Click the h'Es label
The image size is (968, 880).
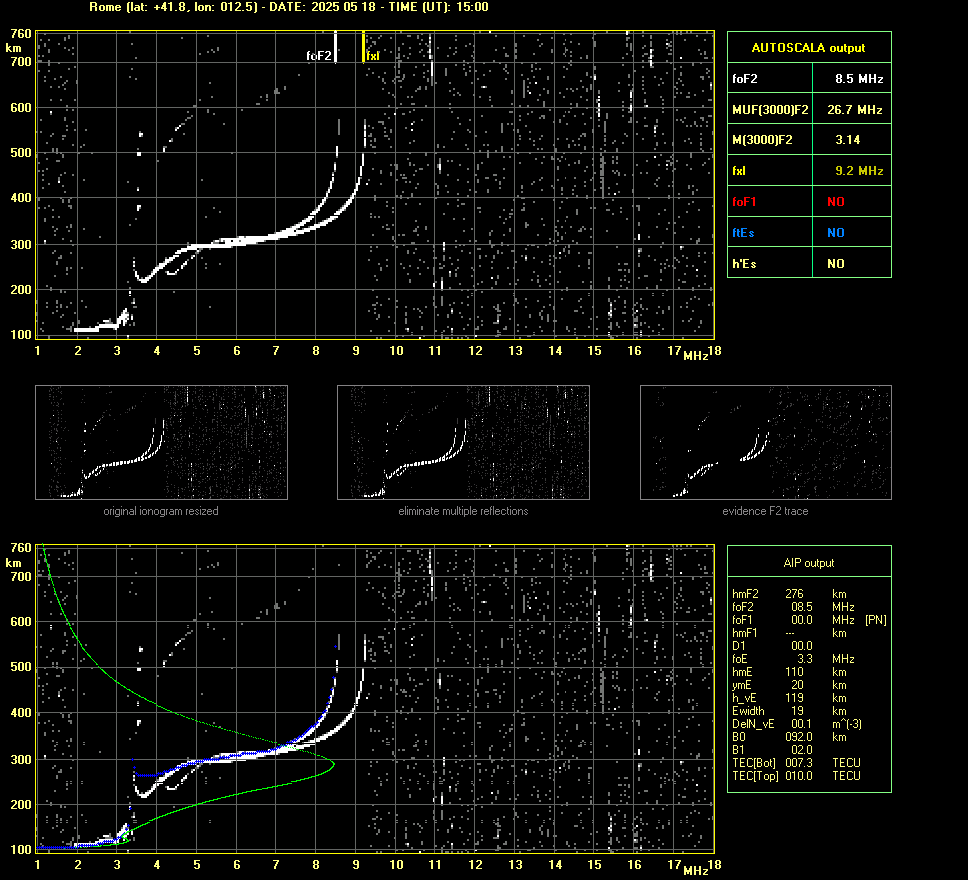(744, 264)
